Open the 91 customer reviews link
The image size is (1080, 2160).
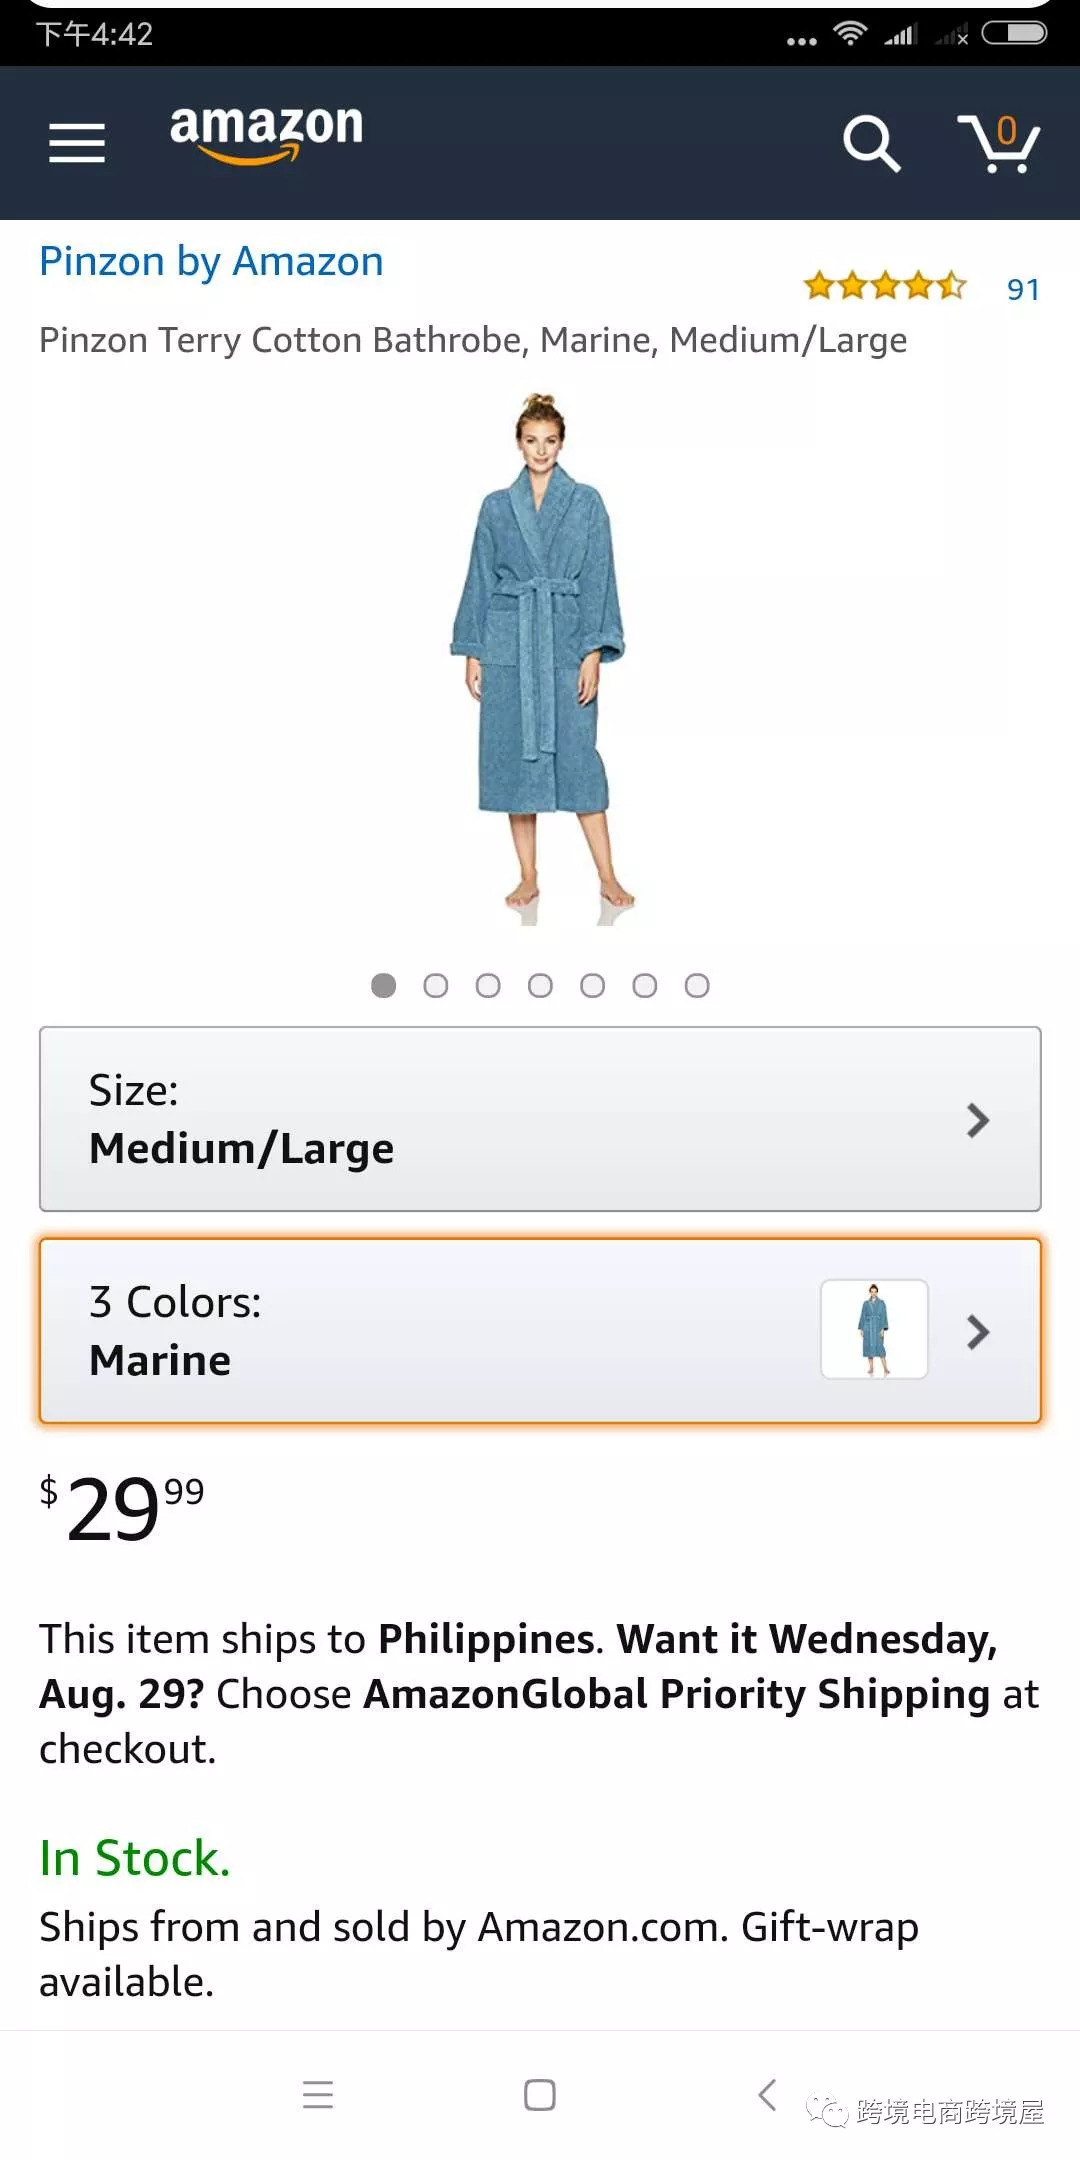[1023, 289]
